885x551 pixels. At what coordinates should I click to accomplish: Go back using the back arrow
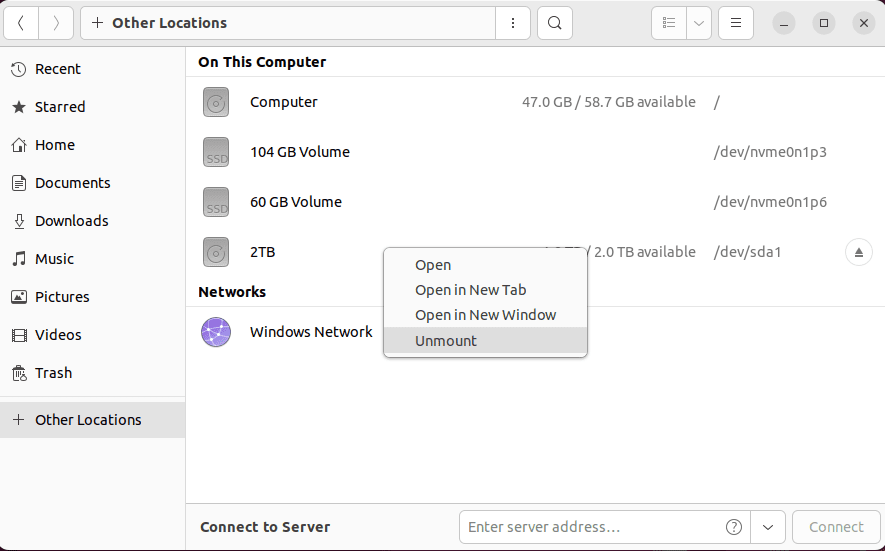tap(21, 23)
